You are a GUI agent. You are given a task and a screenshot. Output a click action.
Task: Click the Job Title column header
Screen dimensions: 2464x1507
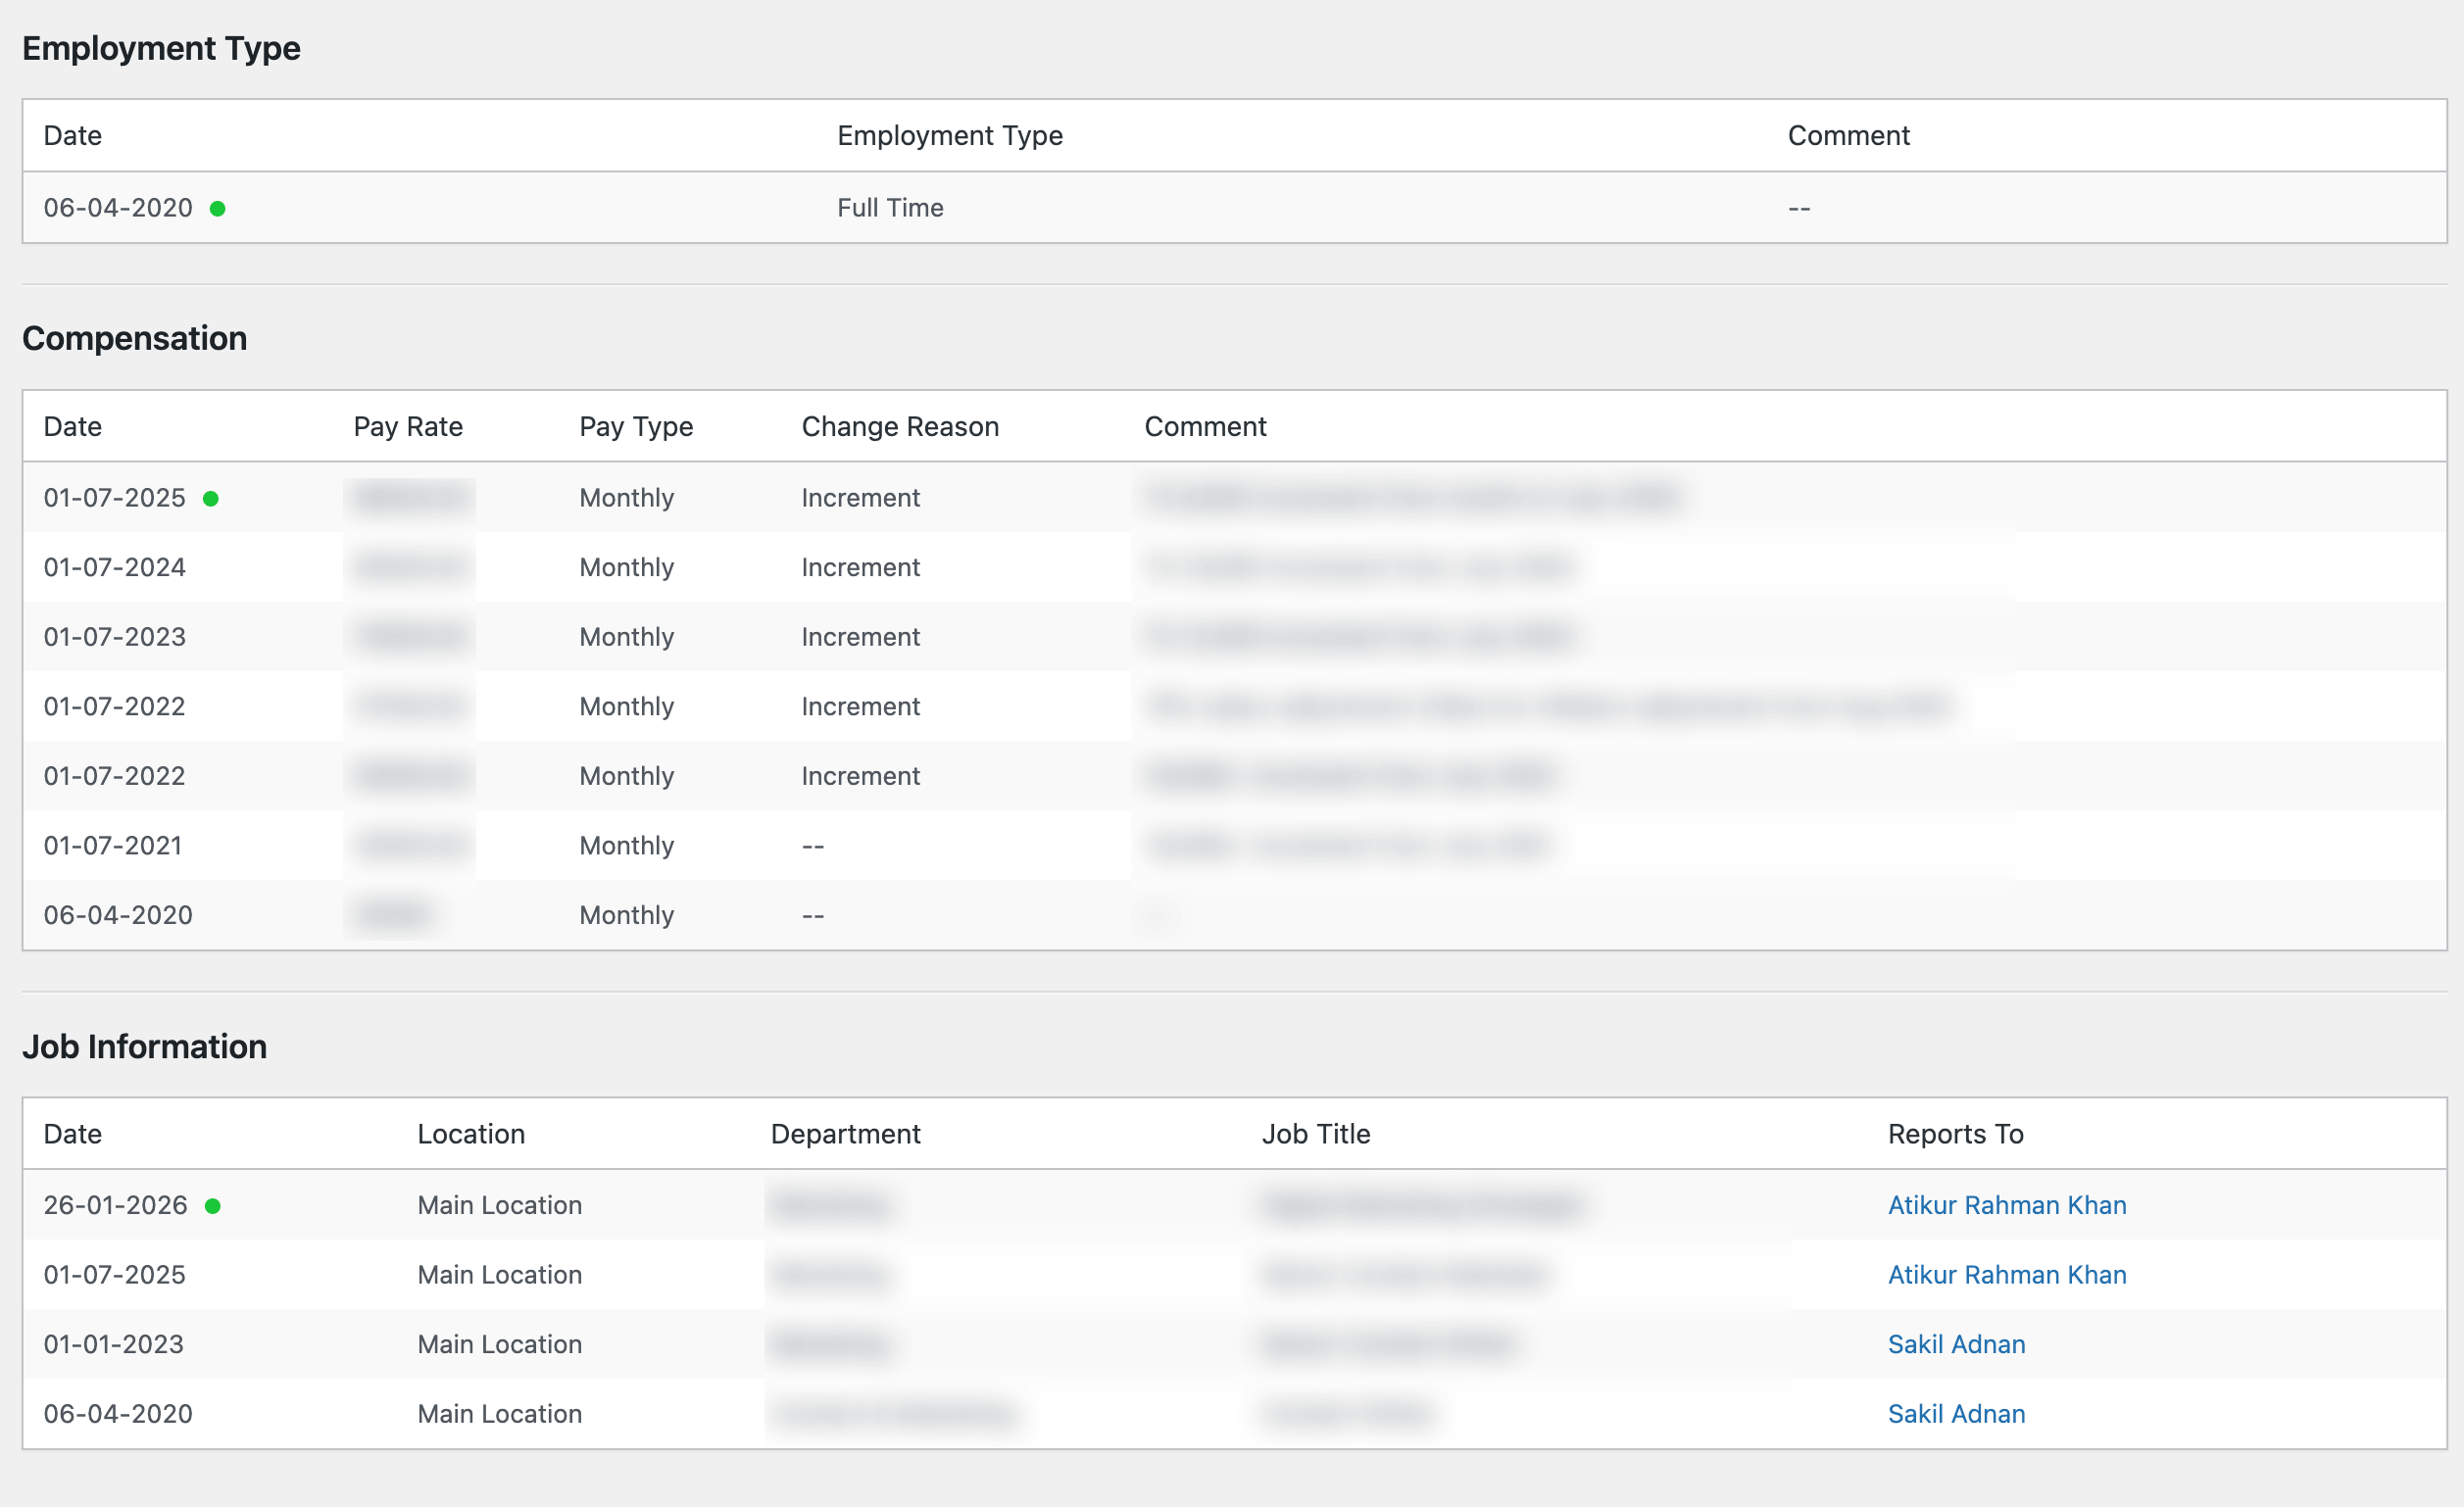(x=1315, y=1134)
